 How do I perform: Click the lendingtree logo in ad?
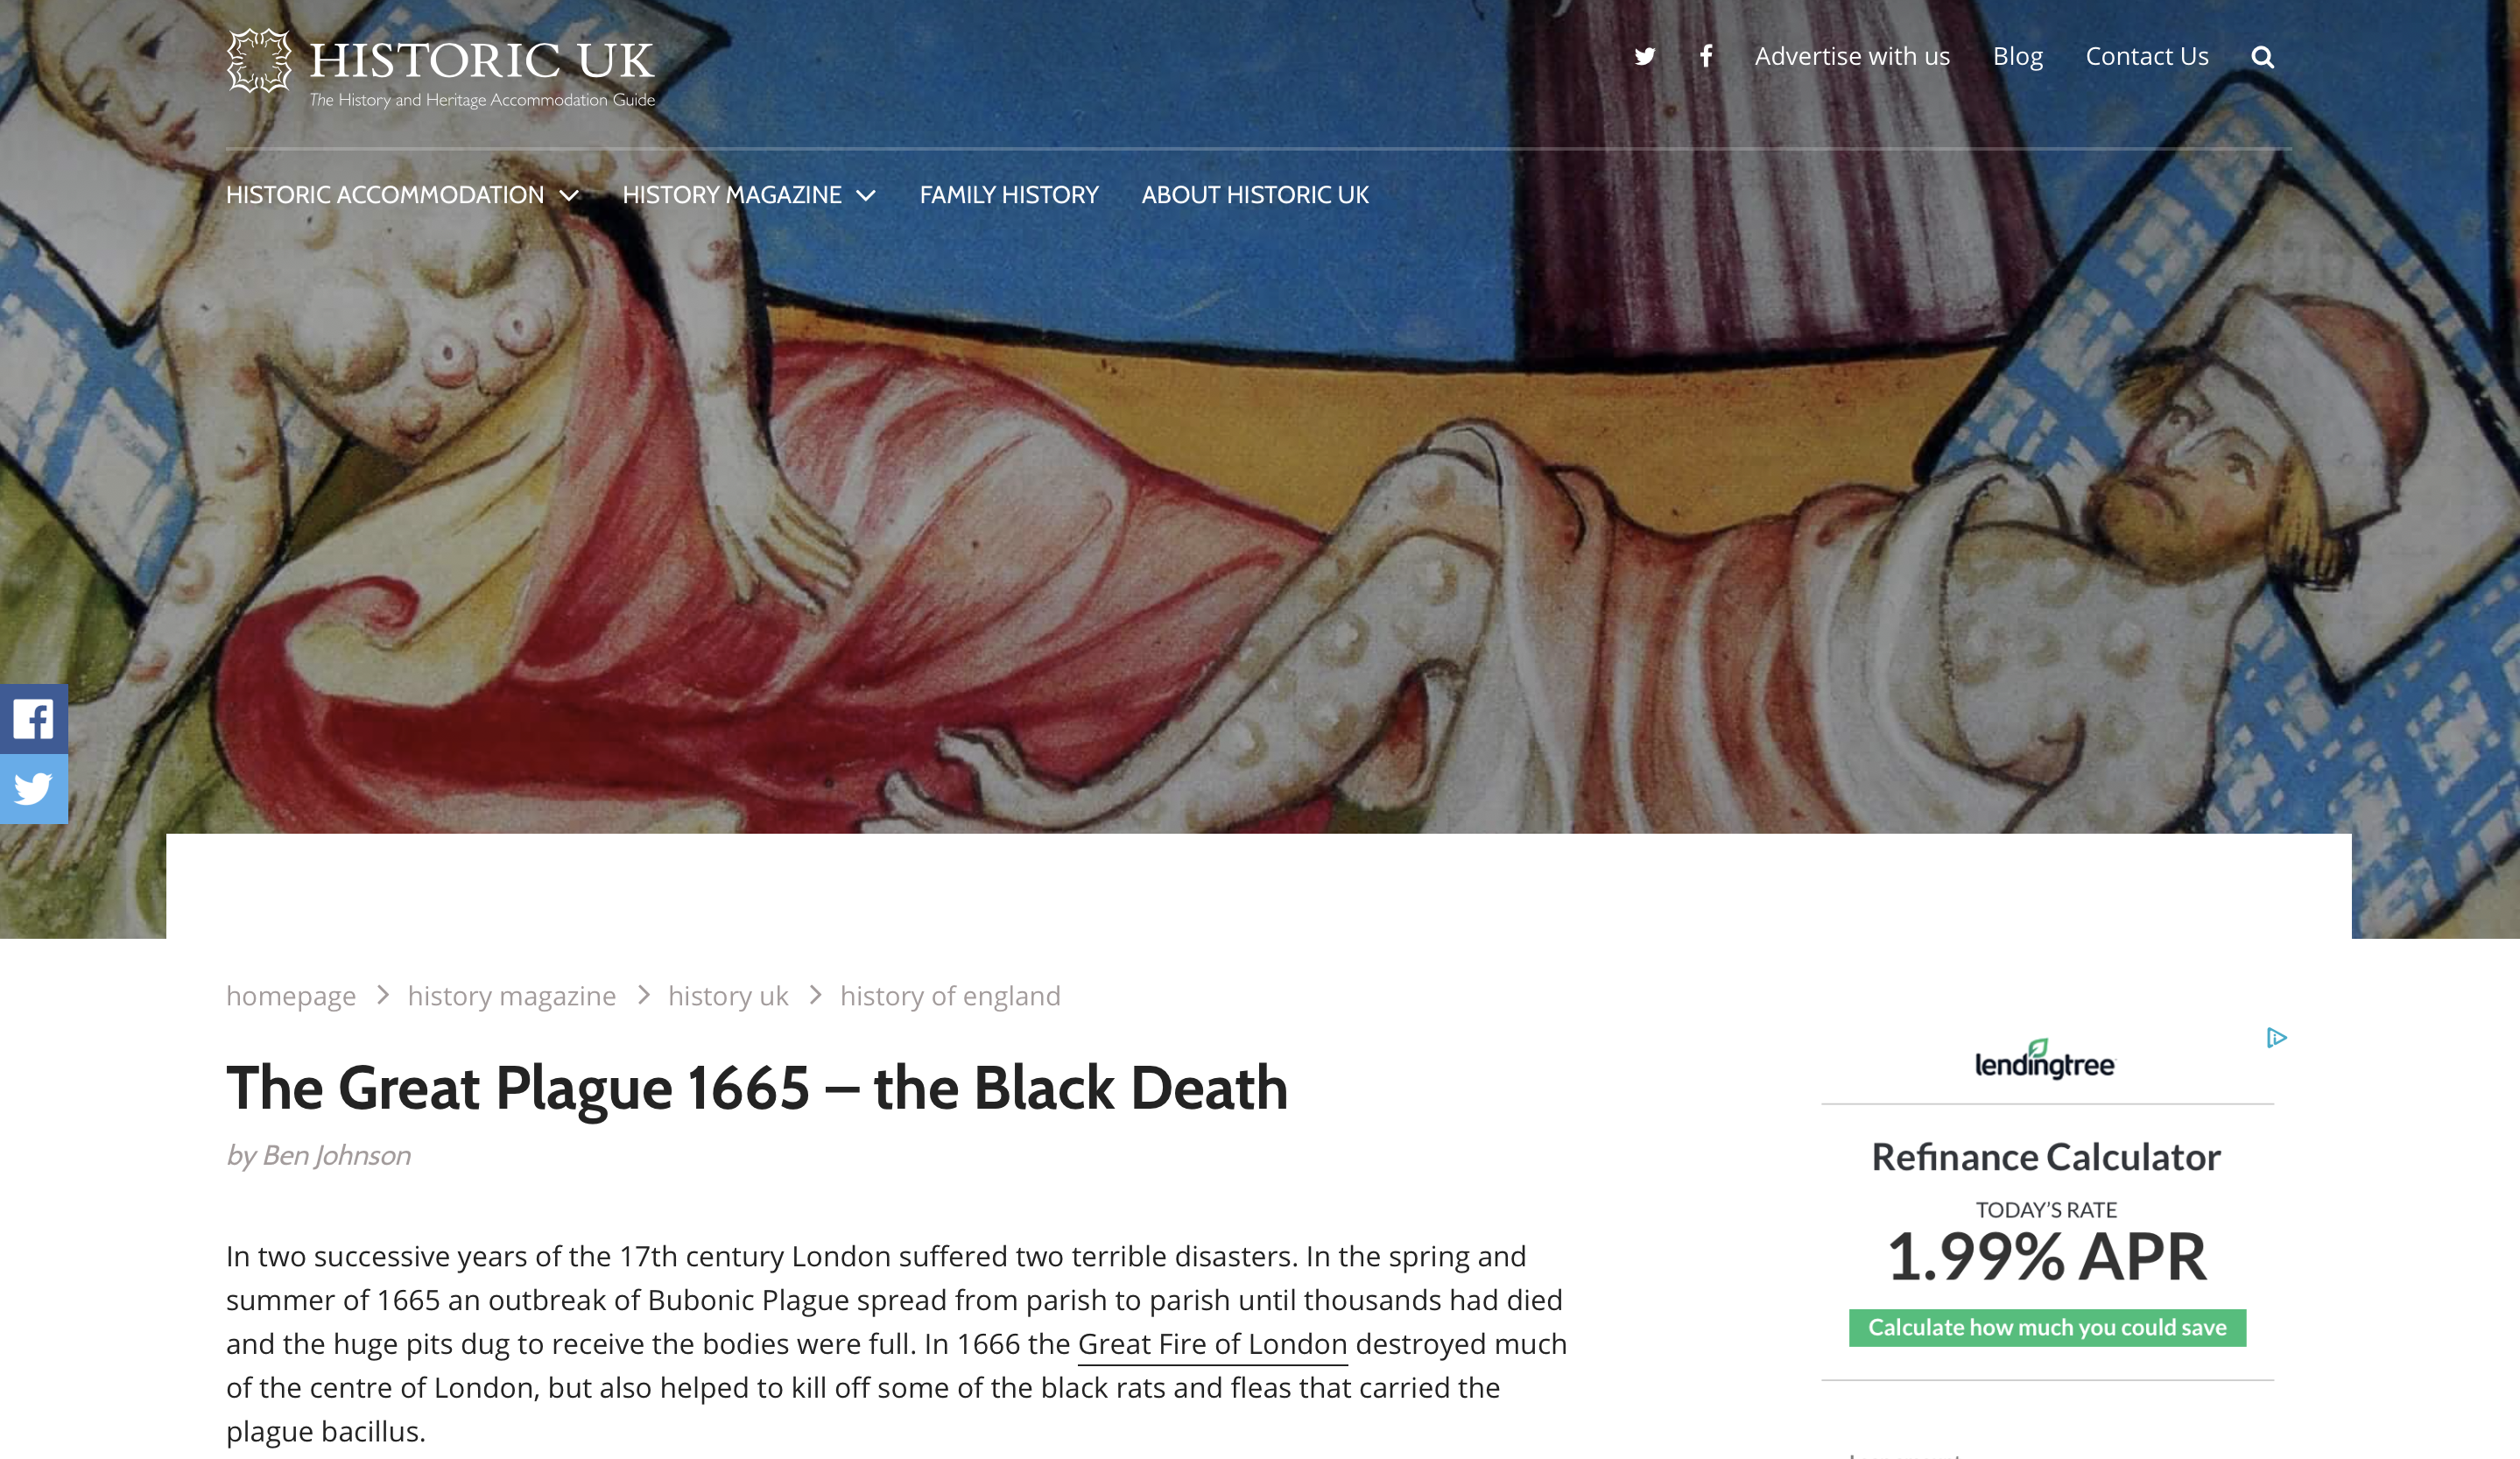pos(2044,1060)
